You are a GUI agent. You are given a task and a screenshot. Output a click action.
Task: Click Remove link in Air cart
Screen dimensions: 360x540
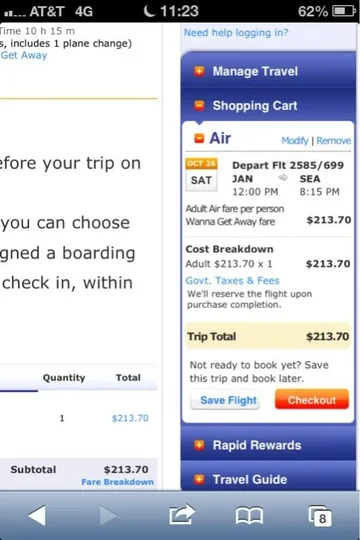pos(333,141)
